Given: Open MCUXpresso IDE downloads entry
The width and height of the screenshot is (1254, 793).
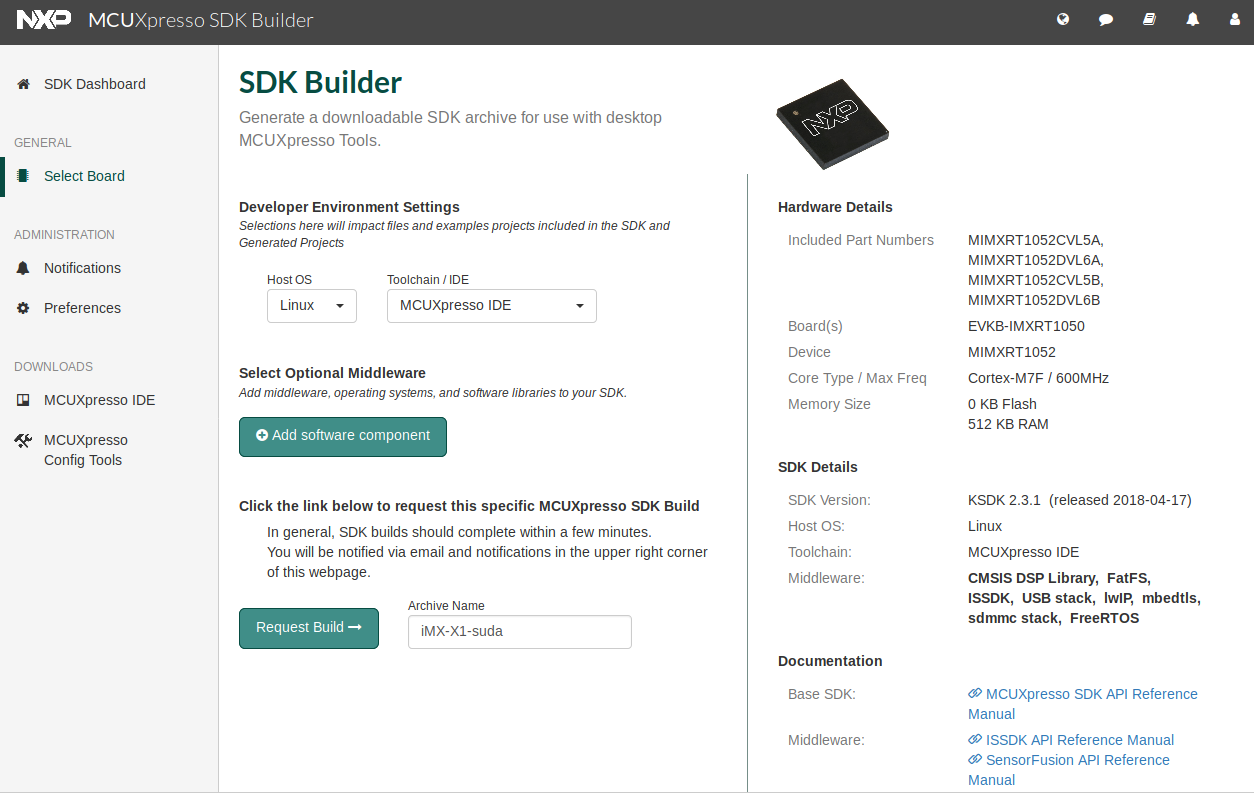Looking at the screenshot, I should click(99, 400).
